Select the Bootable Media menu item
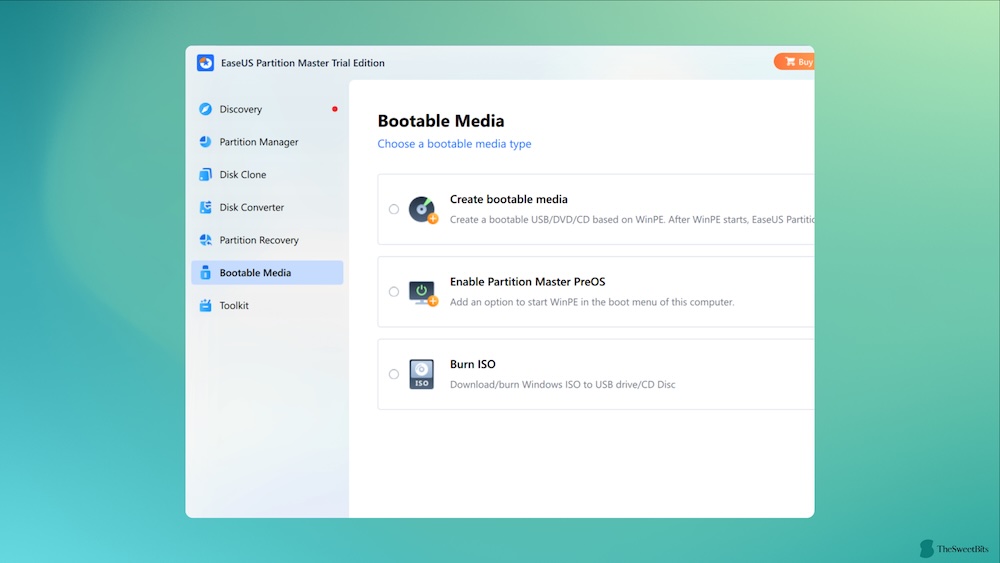1000x563 pixels. (x=267, y=272)
